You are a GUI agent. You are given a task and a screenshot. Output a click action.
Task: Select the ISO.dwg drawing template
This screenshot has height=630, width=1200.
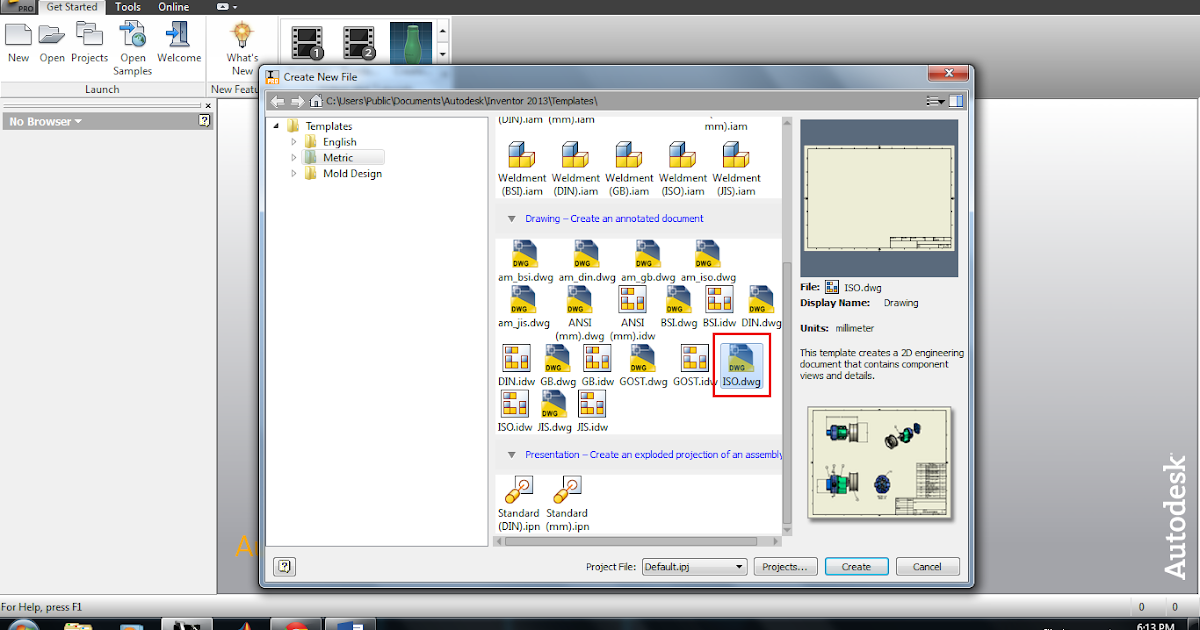pos(742,366)
